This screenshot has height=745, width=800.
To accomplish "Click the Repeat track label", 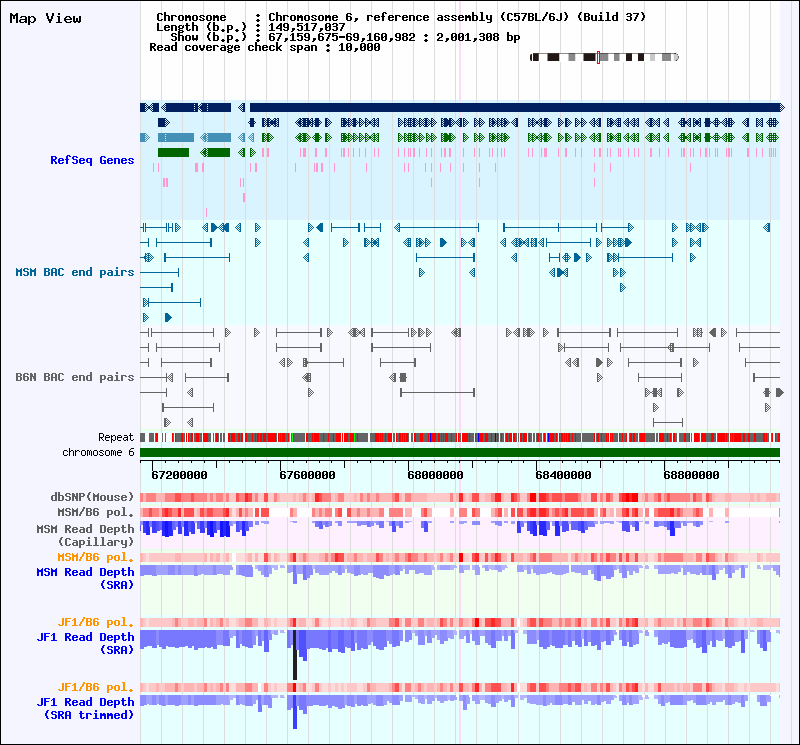I will pos(116,437).
